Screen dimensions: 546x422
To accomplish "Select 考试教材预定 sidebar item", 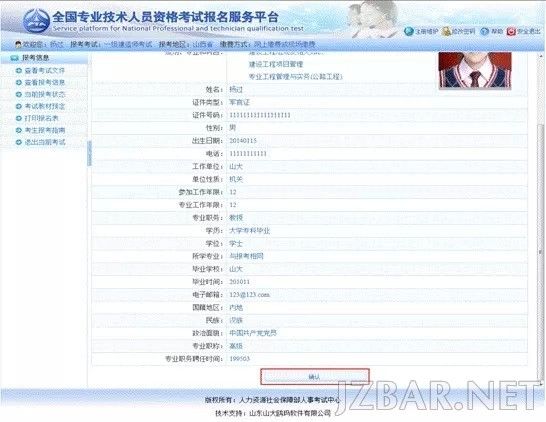I will [x=45, y=106].
